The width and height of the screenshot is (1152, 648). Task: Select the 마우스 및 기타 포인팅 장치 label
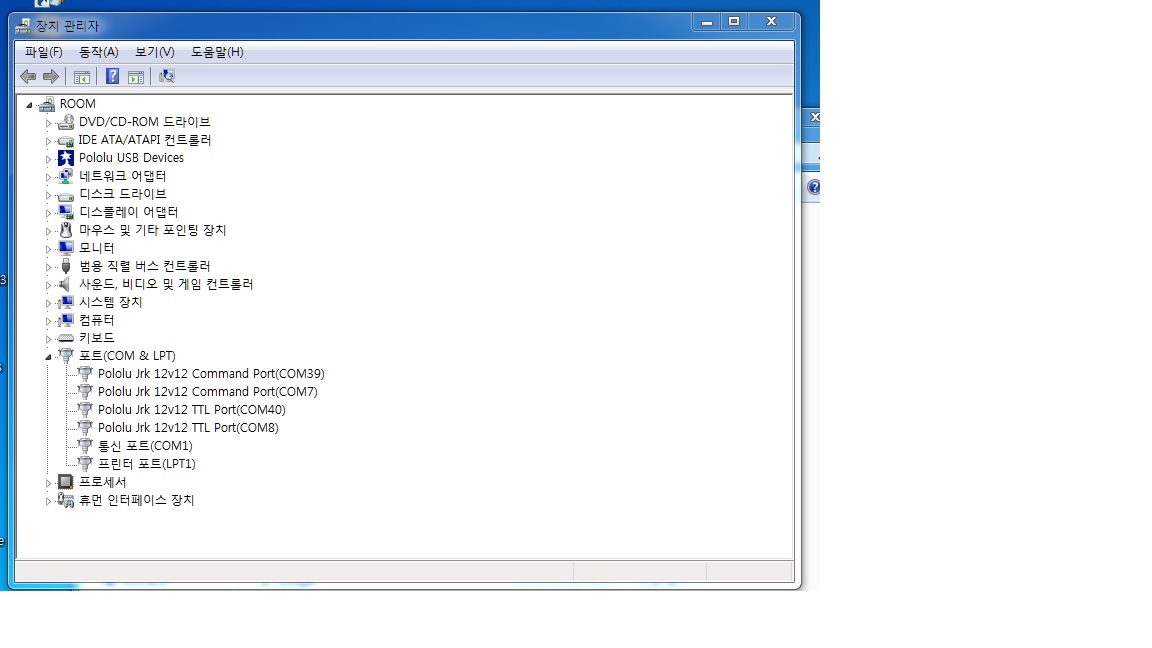click(x=153, y=230)
